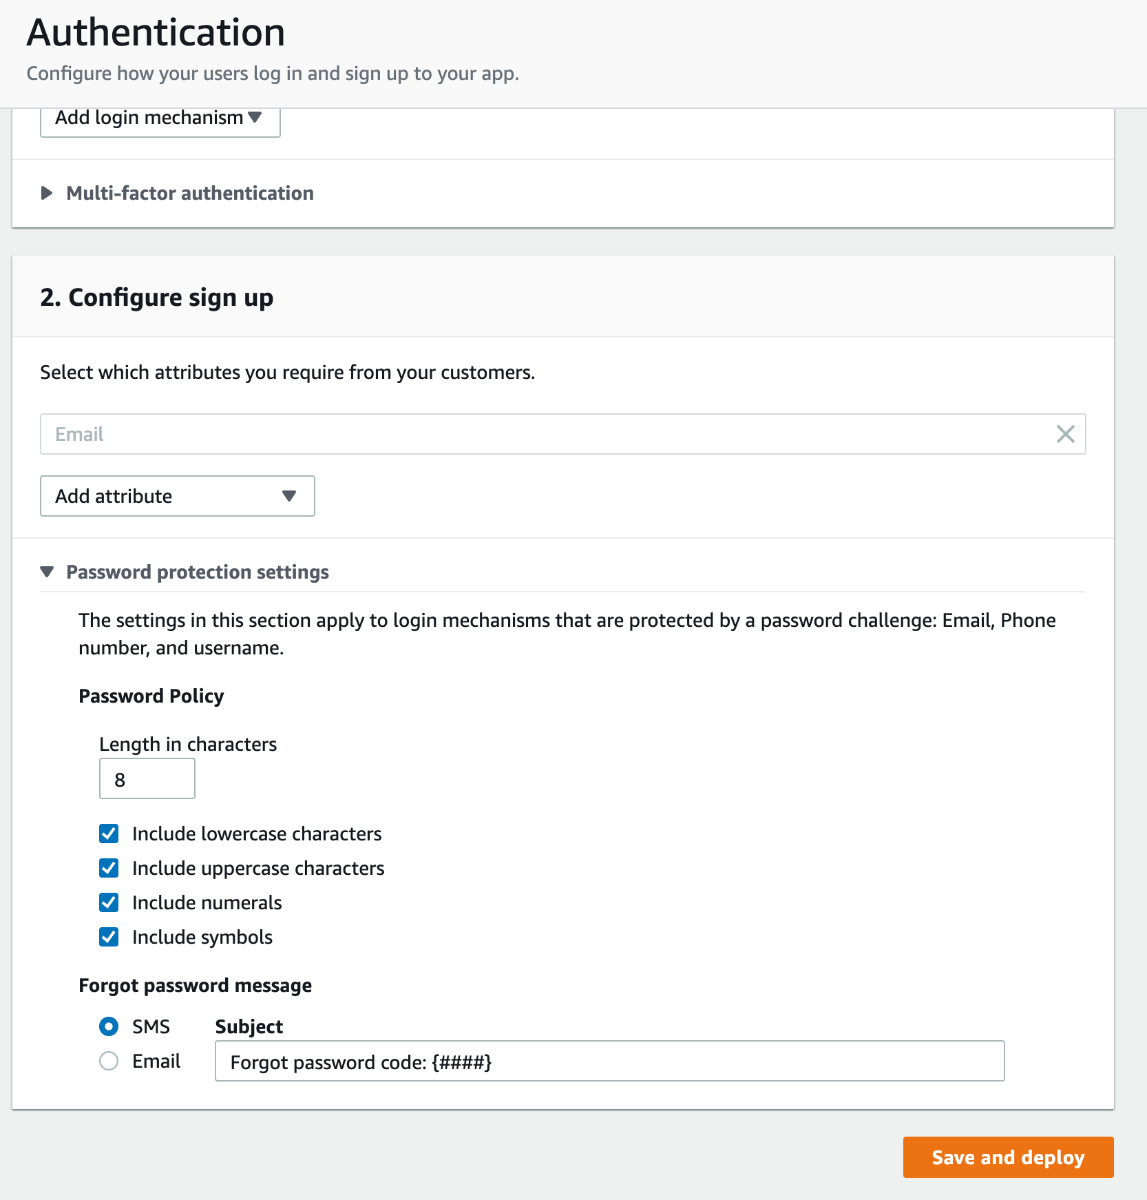Click the Multi-factor authentication section title

pos(190,193)
